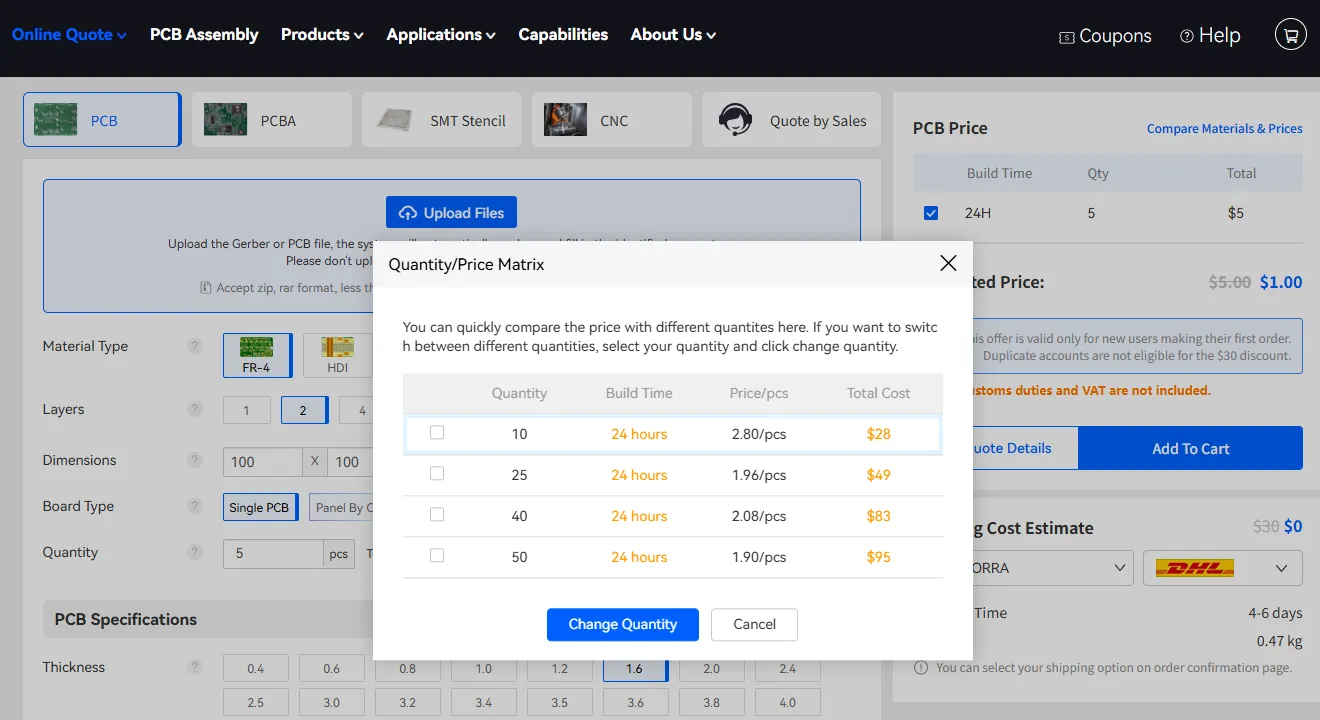The image size is (1320, 720).
Task: Select the FR-4 material thumbnail
Action: (x=257, y=347)
